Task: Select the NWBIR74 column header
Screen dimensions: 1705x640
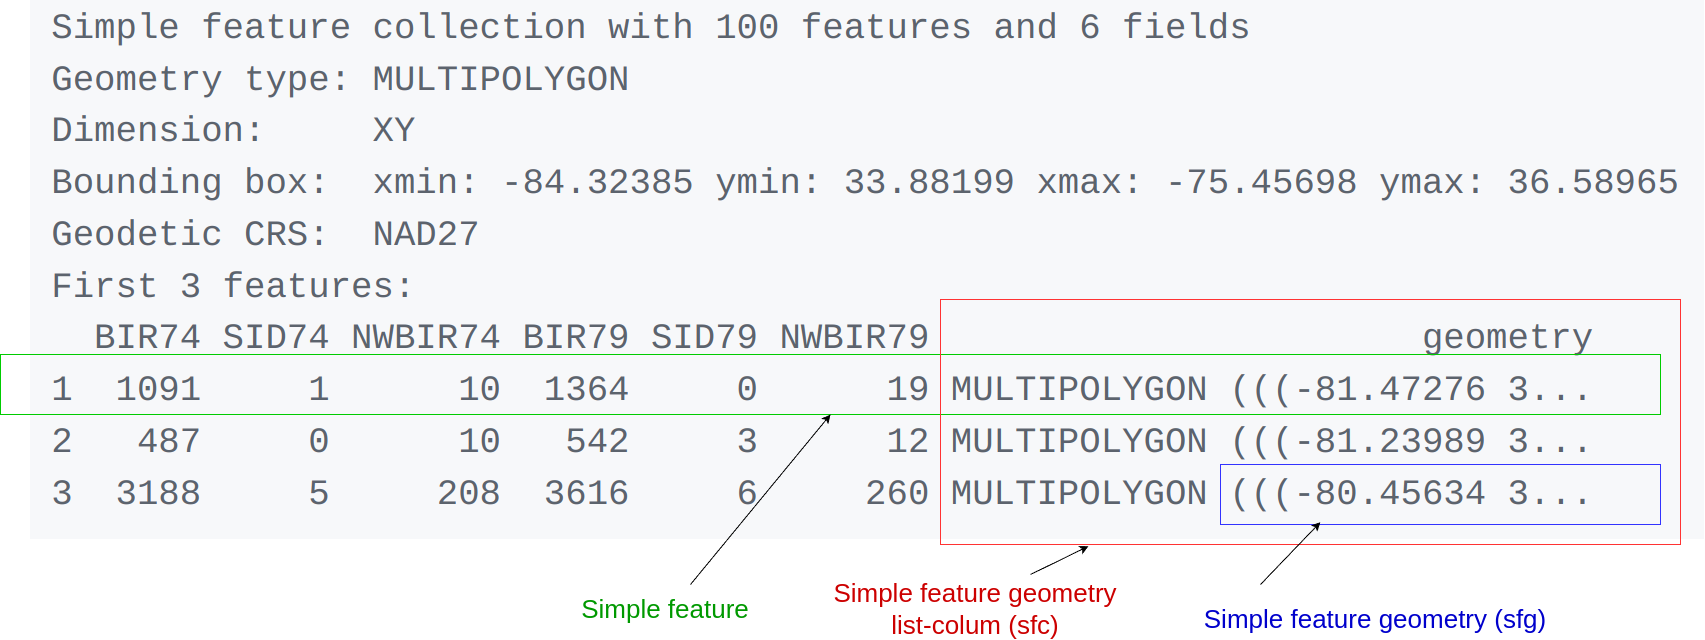Action: pyautogui.click(x=425, y=337)
